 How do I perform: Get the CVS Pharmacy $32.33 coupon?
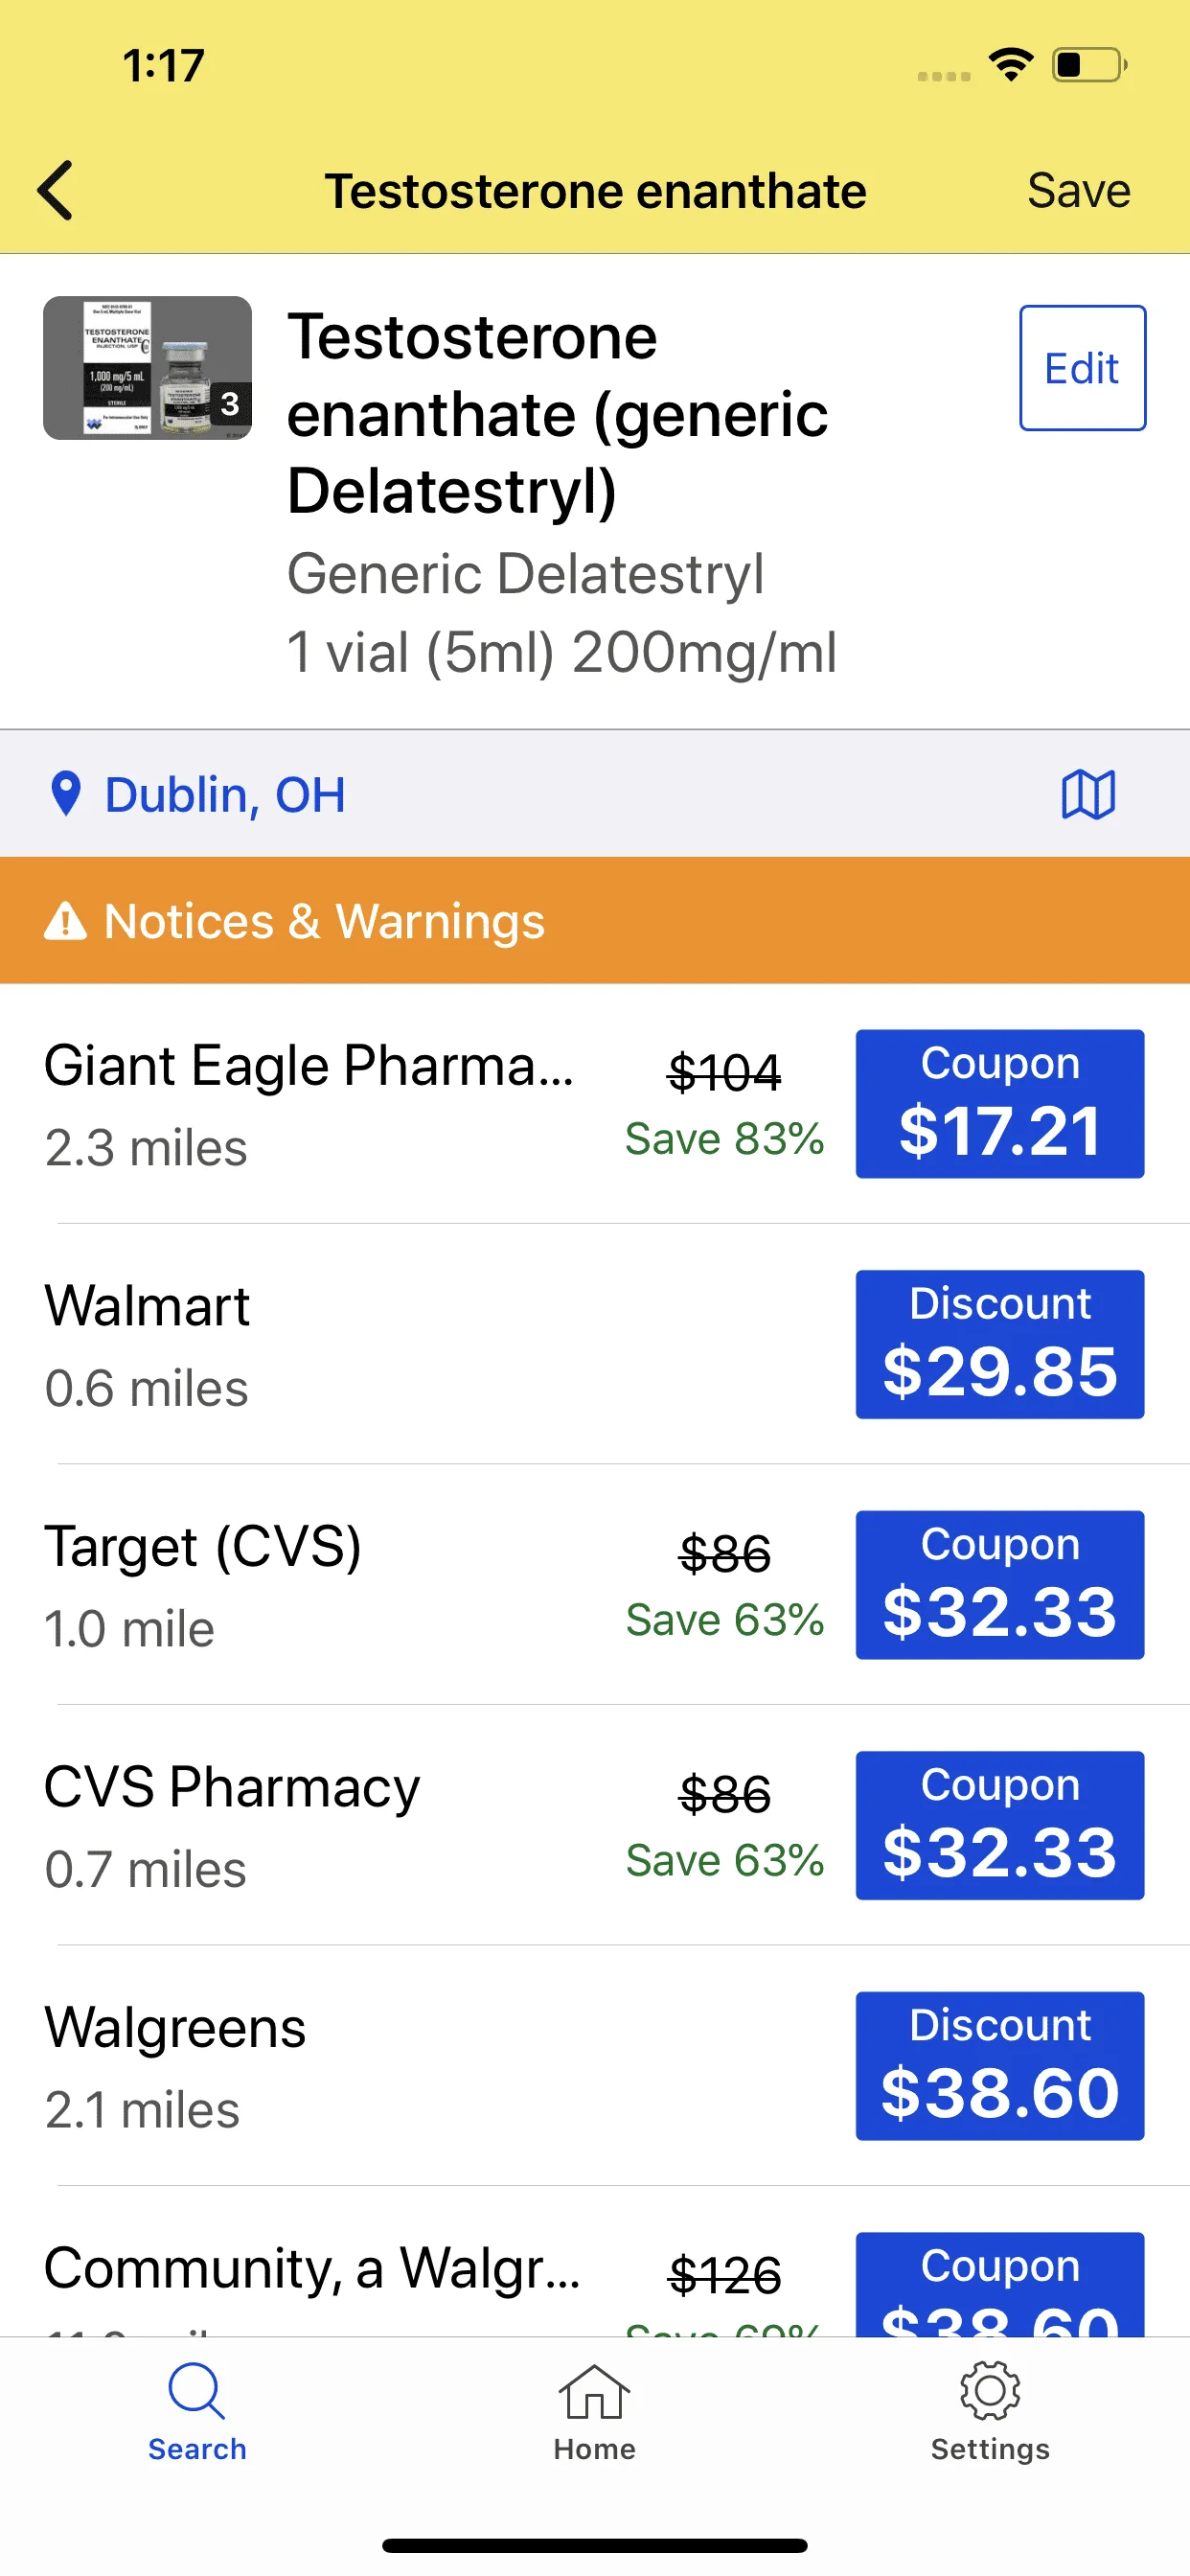(x=1000, y=1825)
